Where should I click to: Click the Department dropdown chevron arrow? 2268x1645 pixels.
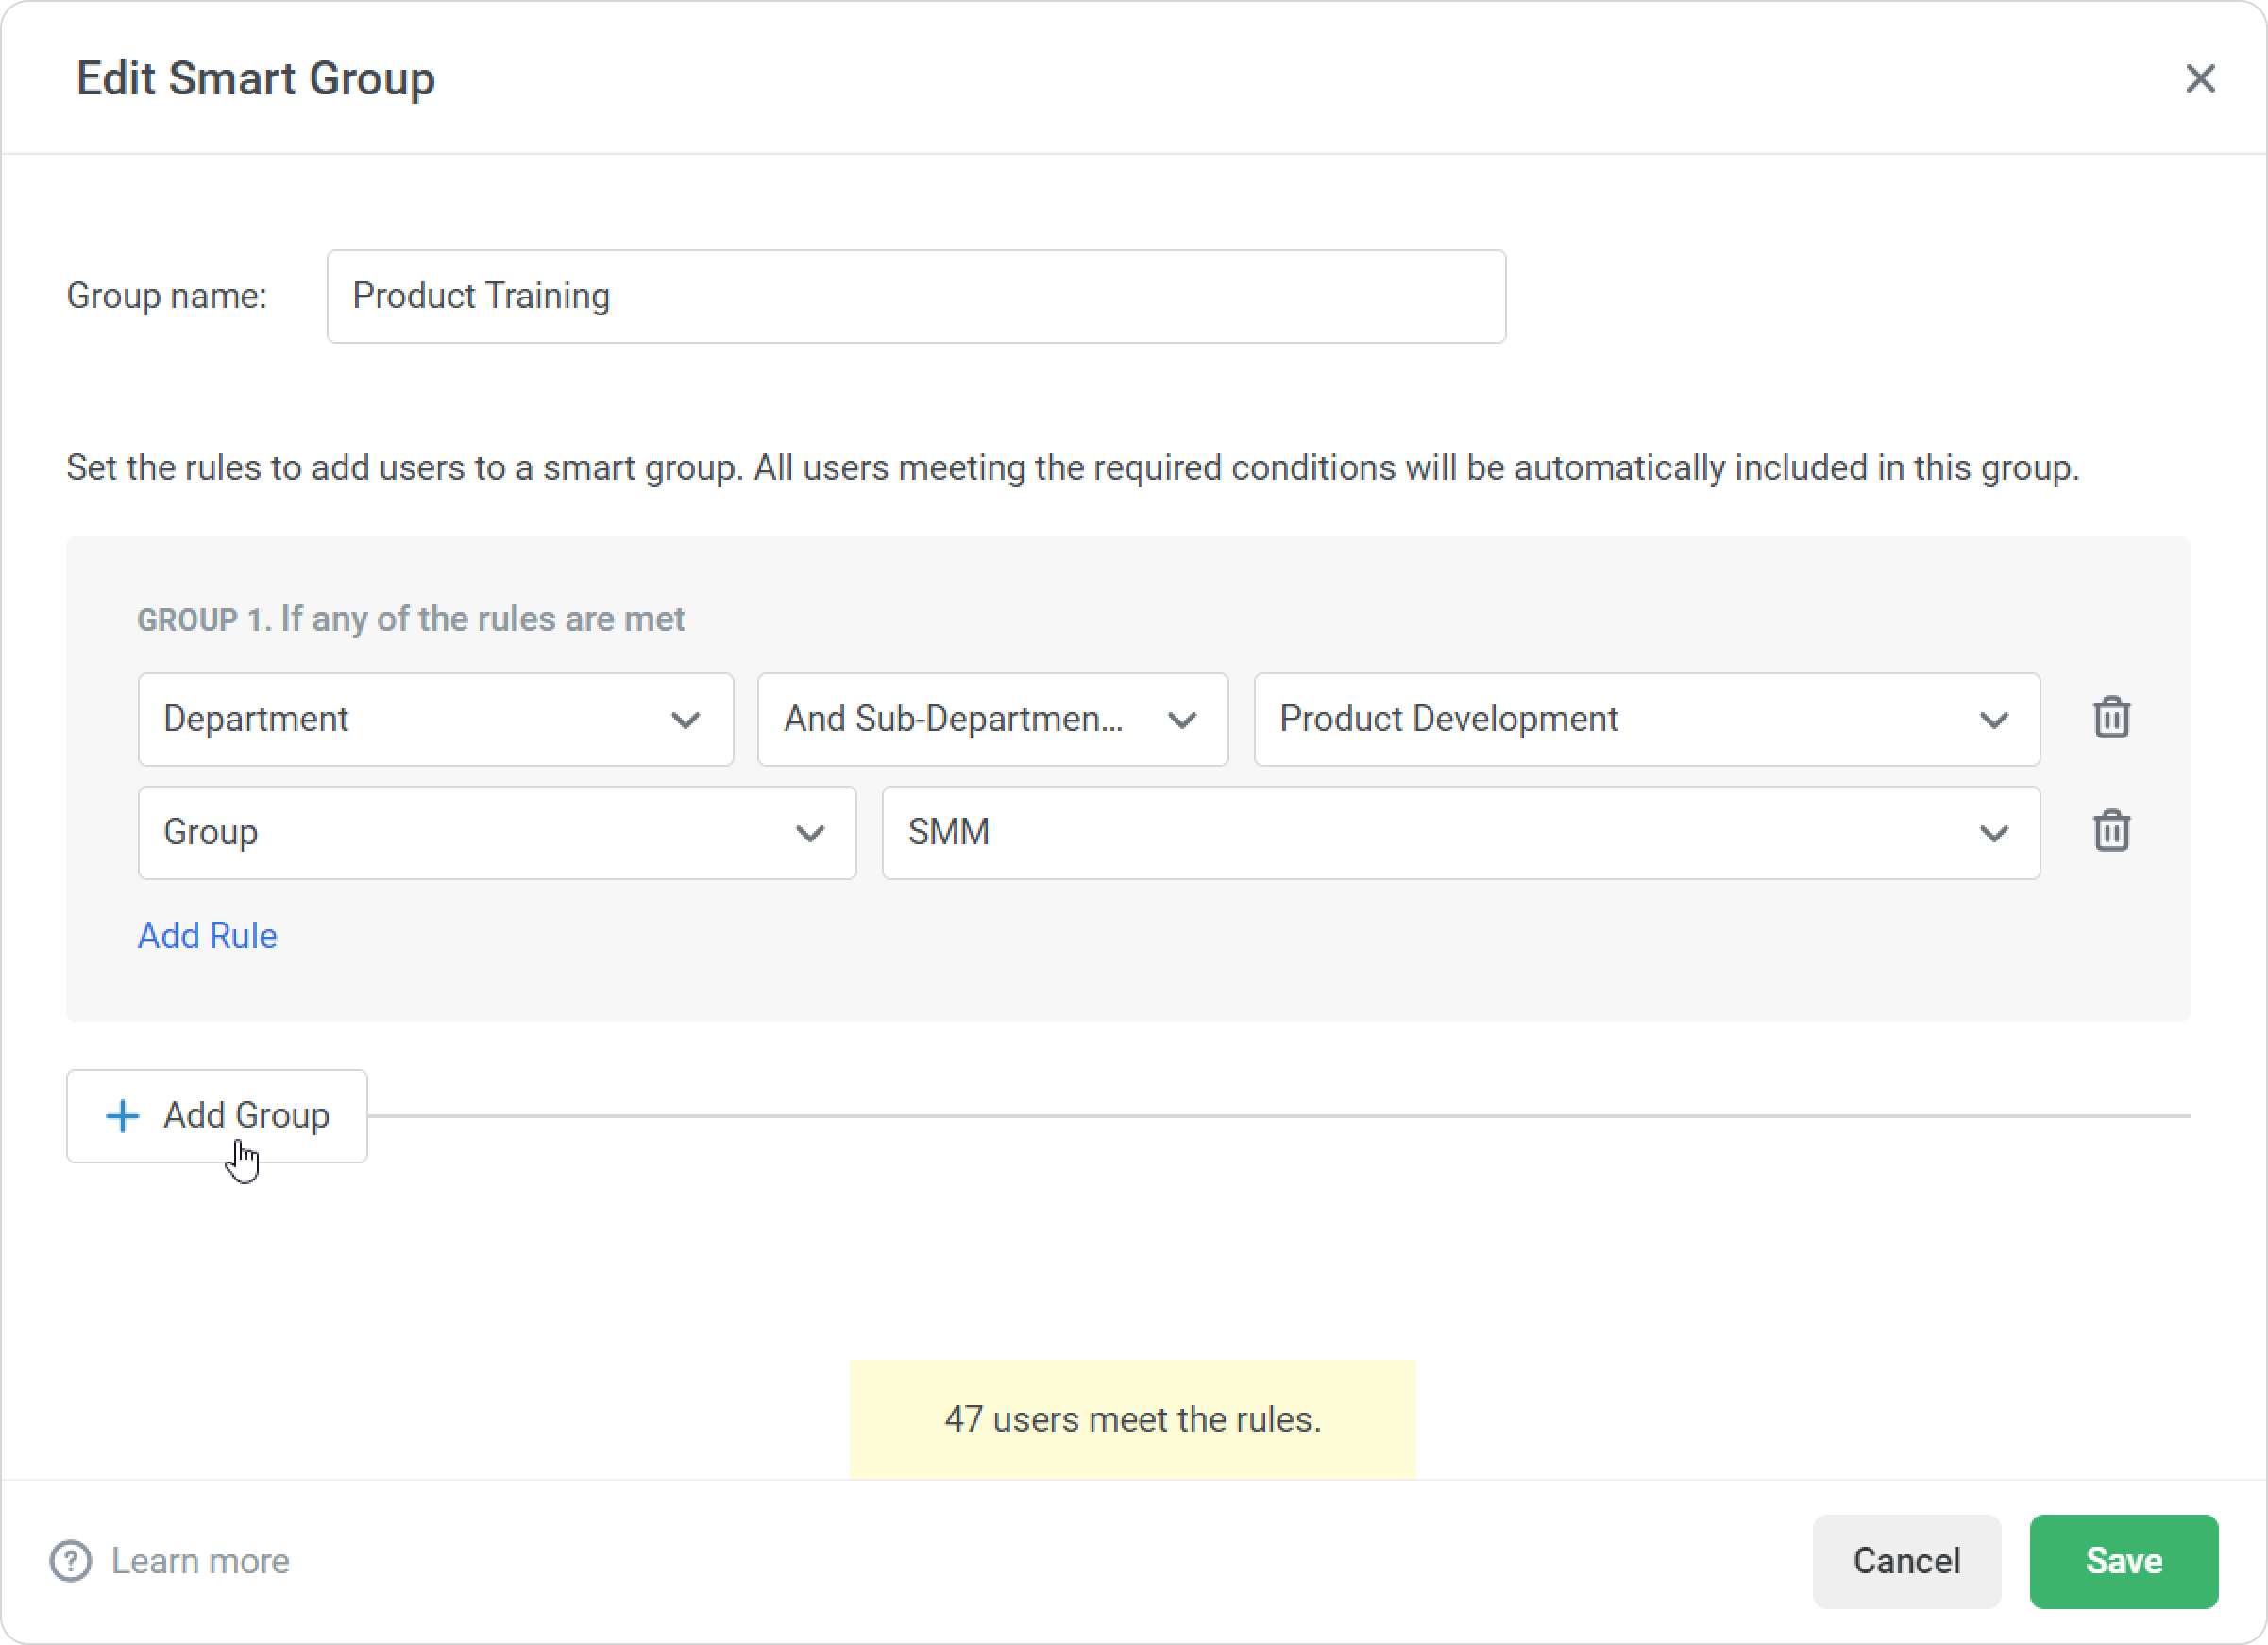click(685, 720)
